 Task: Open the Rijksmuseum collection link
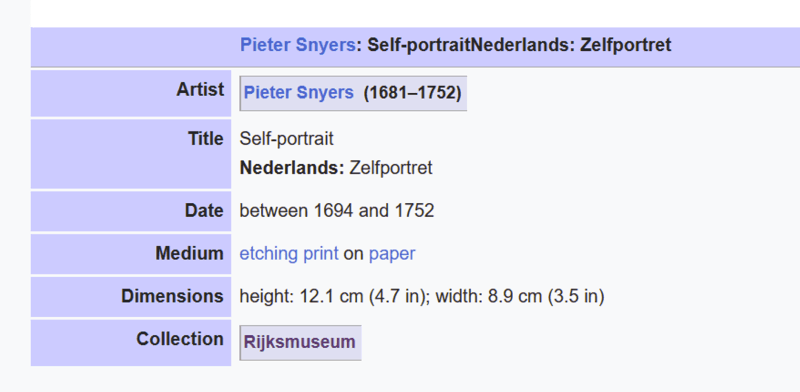coord(299,342)
